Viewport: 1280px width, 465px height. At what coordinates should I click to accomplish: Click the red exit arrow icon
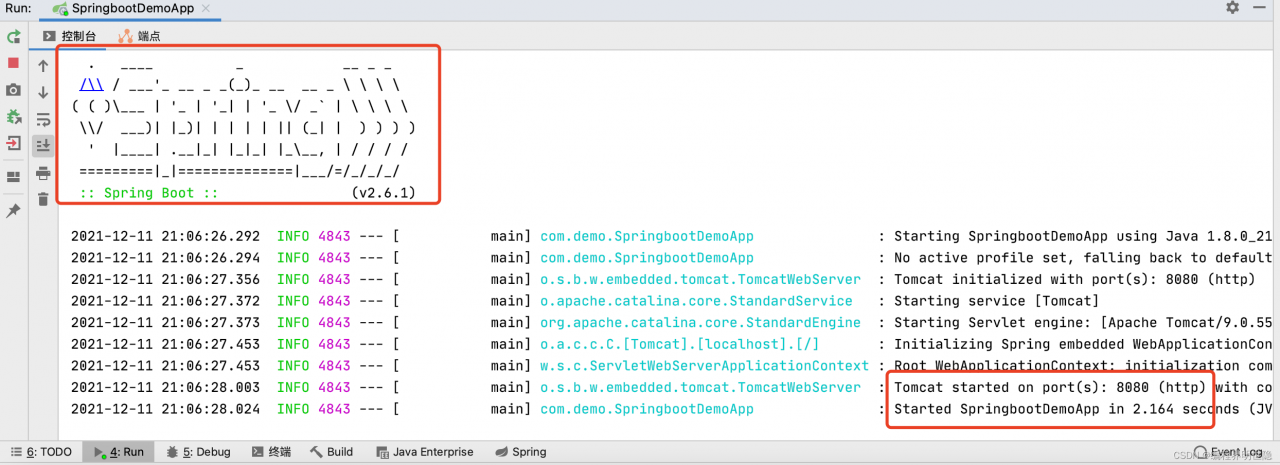click(x=13, y=143)
